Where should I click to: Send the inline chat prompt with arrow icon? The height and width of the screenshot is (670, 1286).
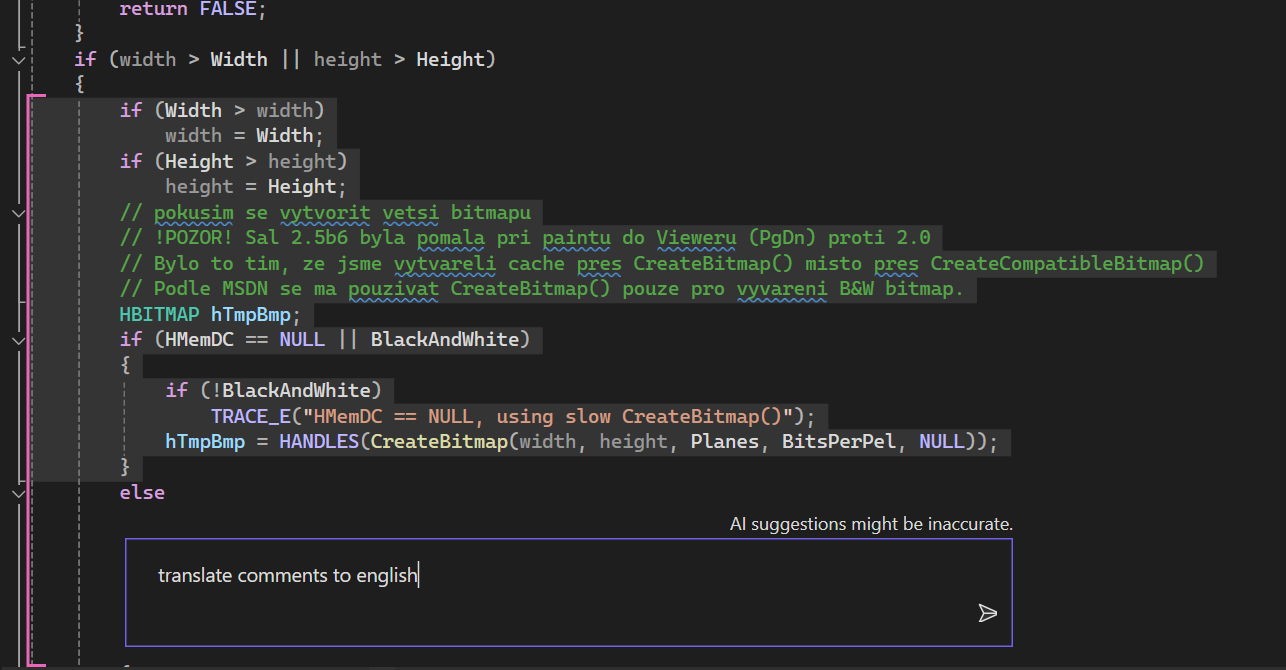click(x=987, y=613)
